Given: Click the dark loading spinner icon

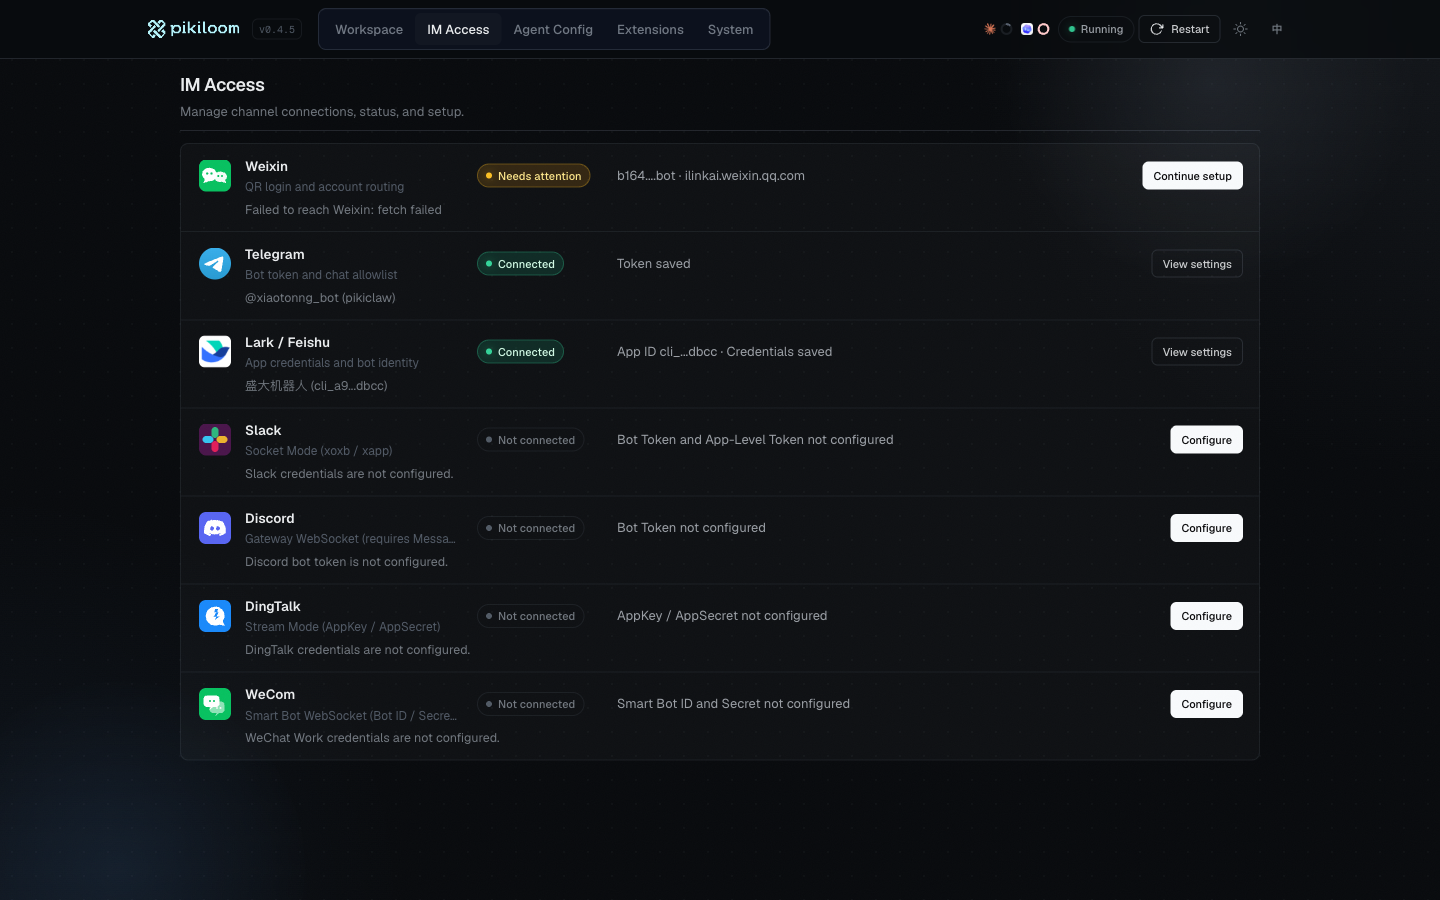Looking at the screenshot, I should [x=1007, y=29].
